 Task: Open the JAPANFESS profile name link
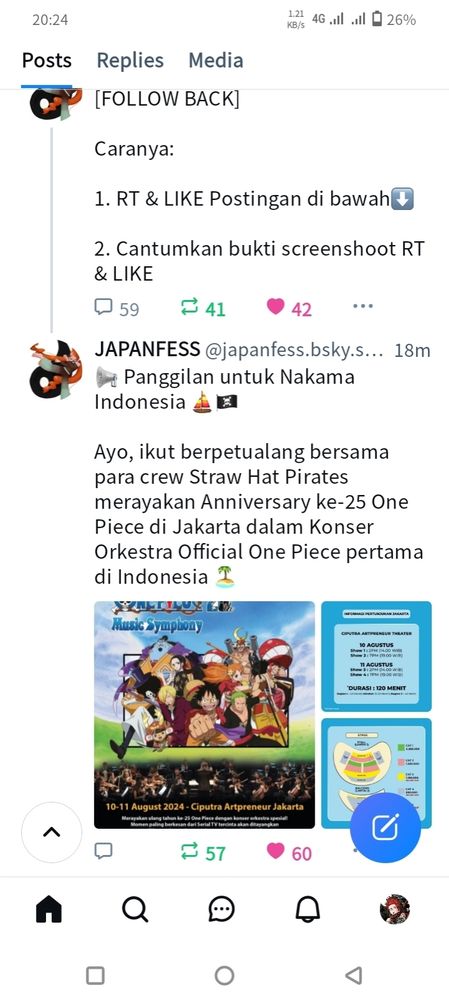tap(146, 350)
